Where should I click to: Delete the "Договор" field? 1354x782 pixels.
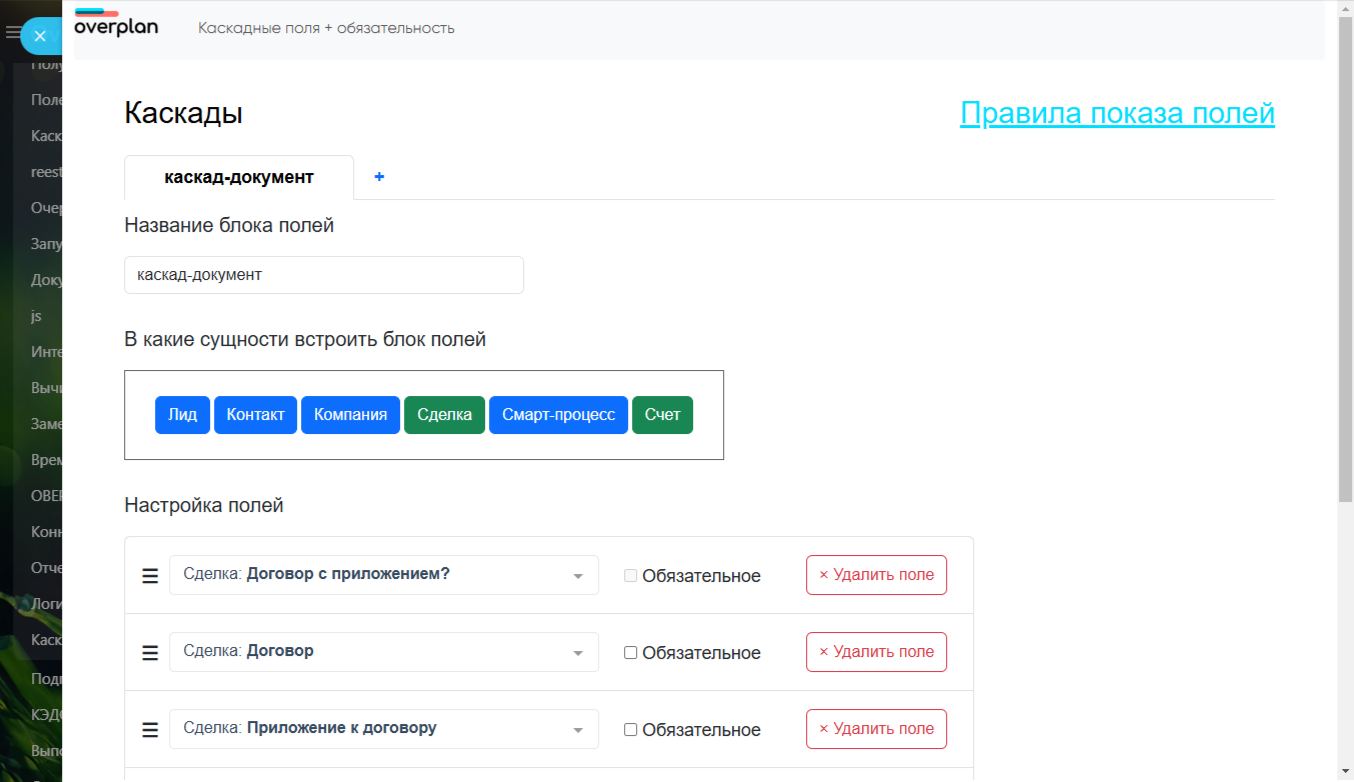(x=876, y=652)
